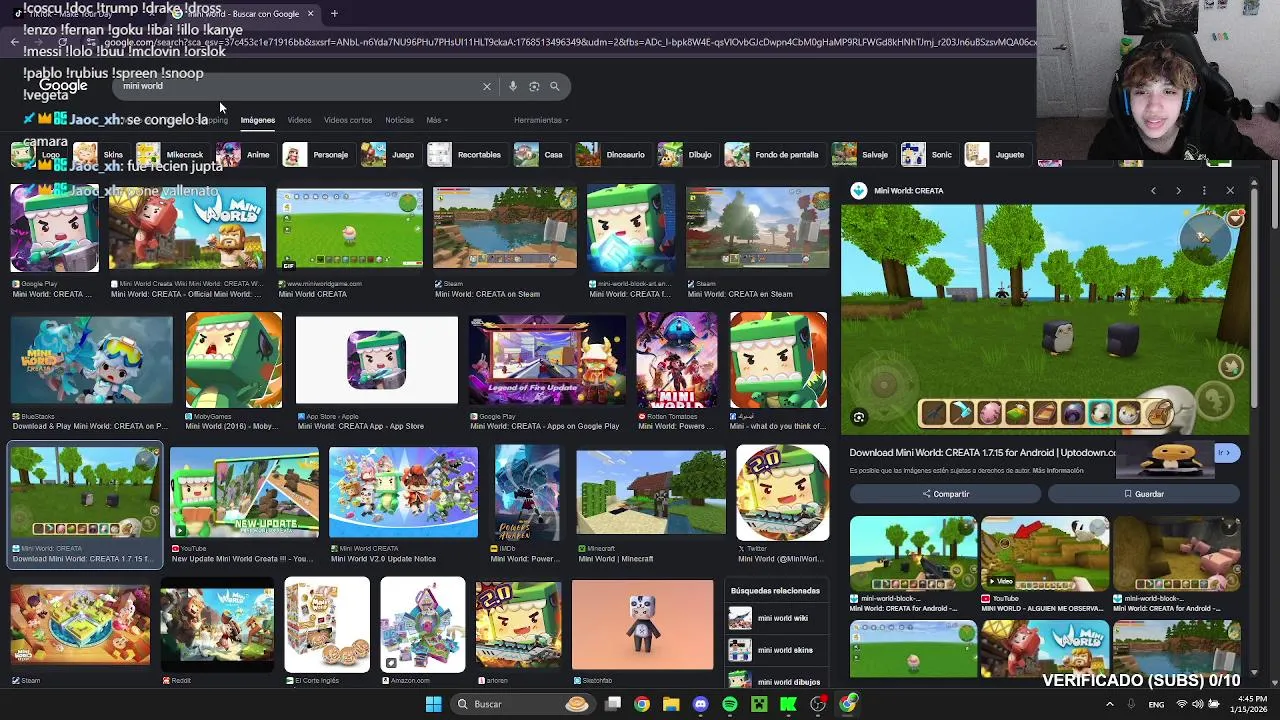Go to next image in the preview panel
Image resolution: width=1280 pixels, height=720 pixels.
pos(1178,190)
